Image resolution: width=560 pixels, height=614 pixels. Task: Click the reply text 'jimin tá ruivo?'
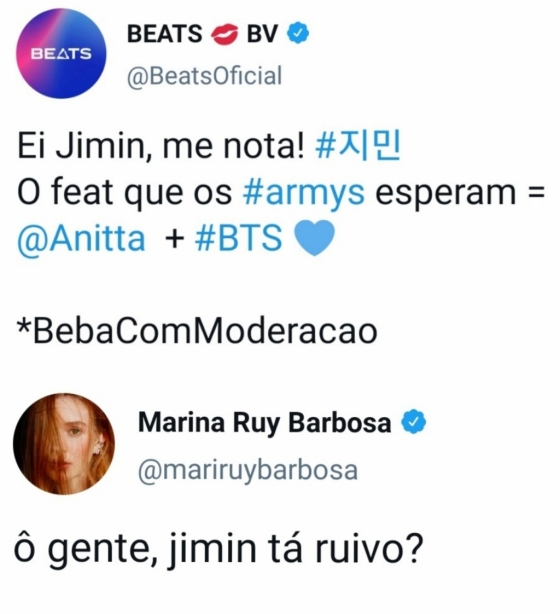297,548
